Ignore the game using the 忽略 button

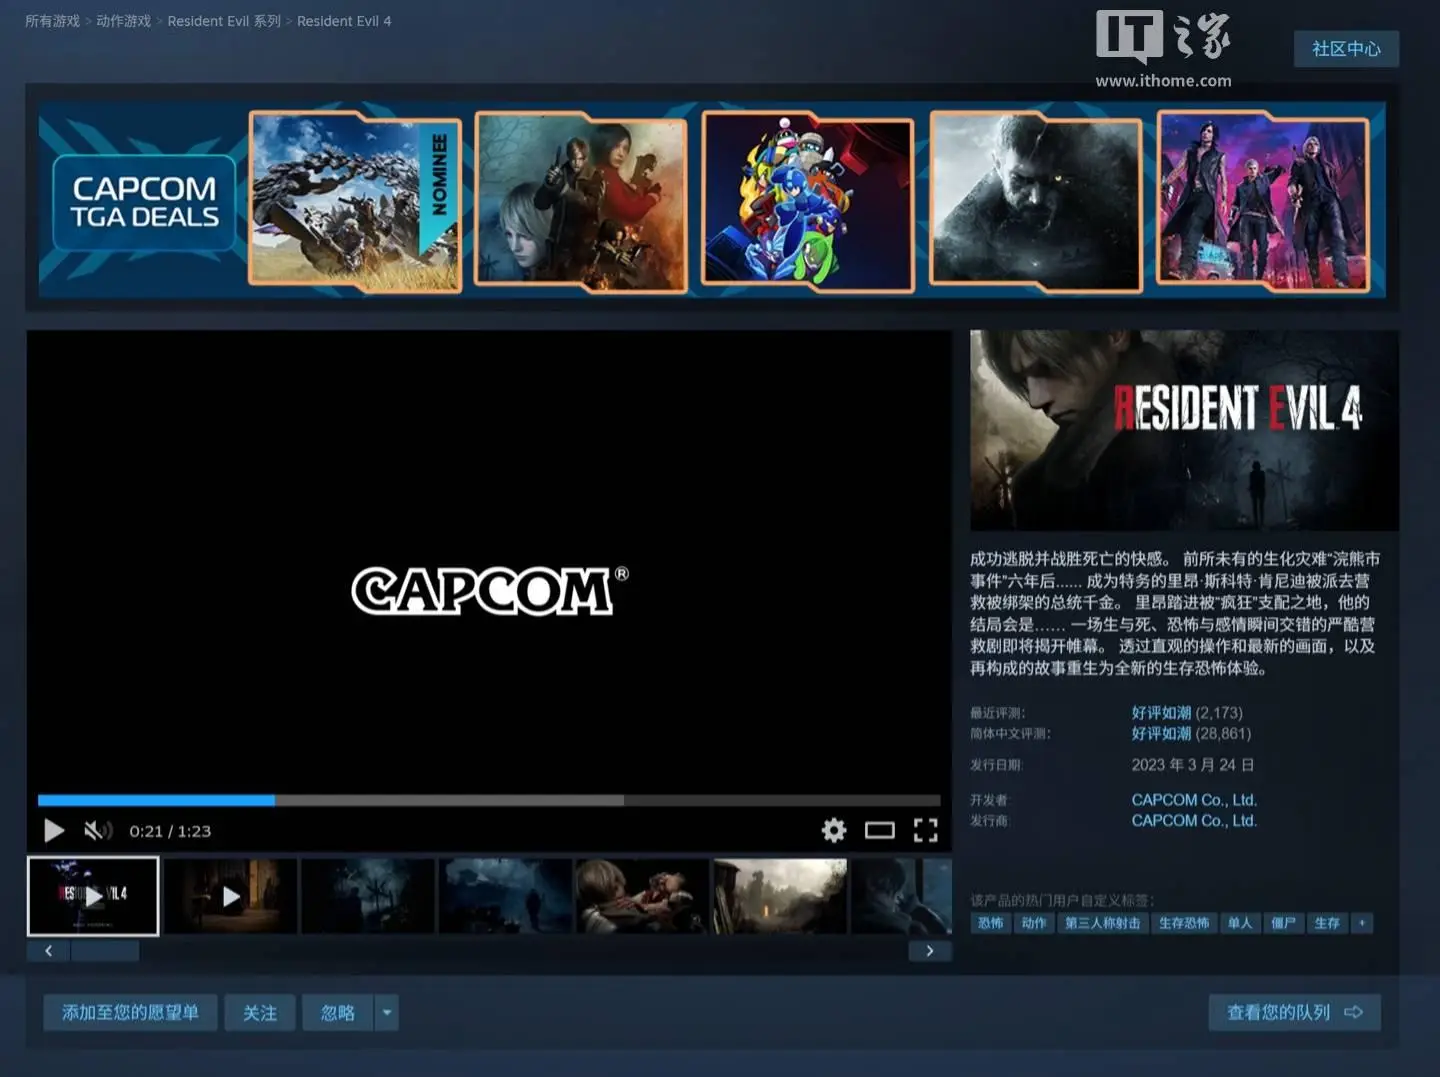[x=338, y=1012]
